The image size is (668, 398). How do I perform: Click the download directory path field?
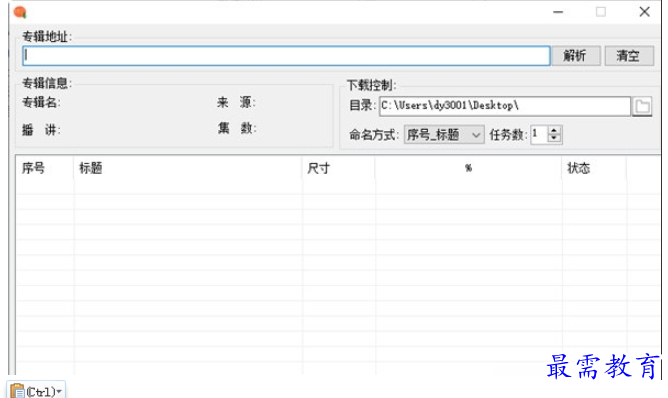tap(505, 106)
